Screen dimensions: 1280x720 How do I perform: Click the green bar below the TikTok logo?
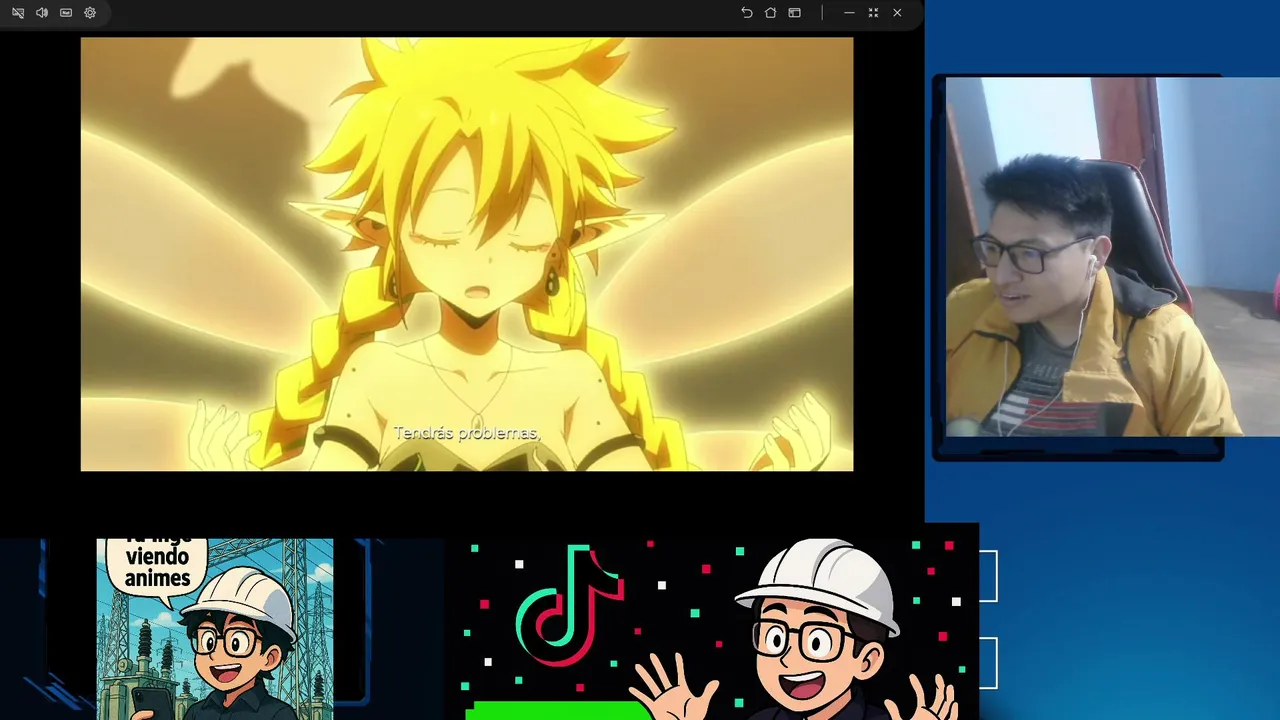[558, 711]
